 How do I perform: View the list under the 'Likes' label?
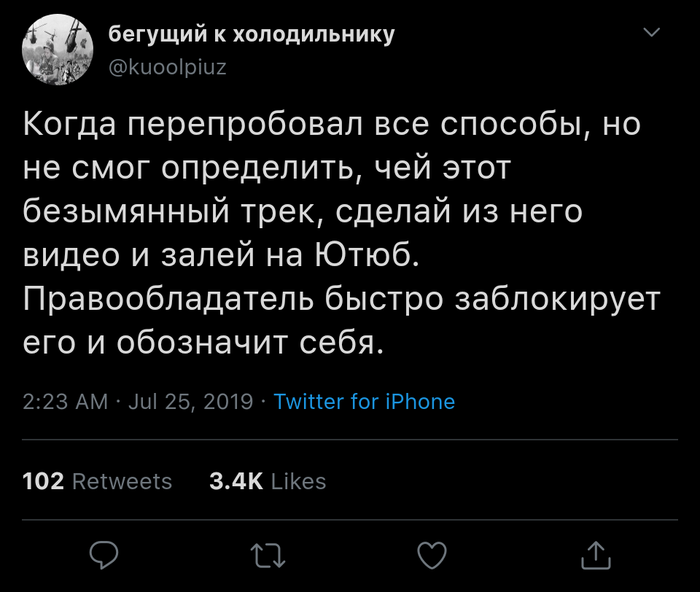(x=299, y=482)
